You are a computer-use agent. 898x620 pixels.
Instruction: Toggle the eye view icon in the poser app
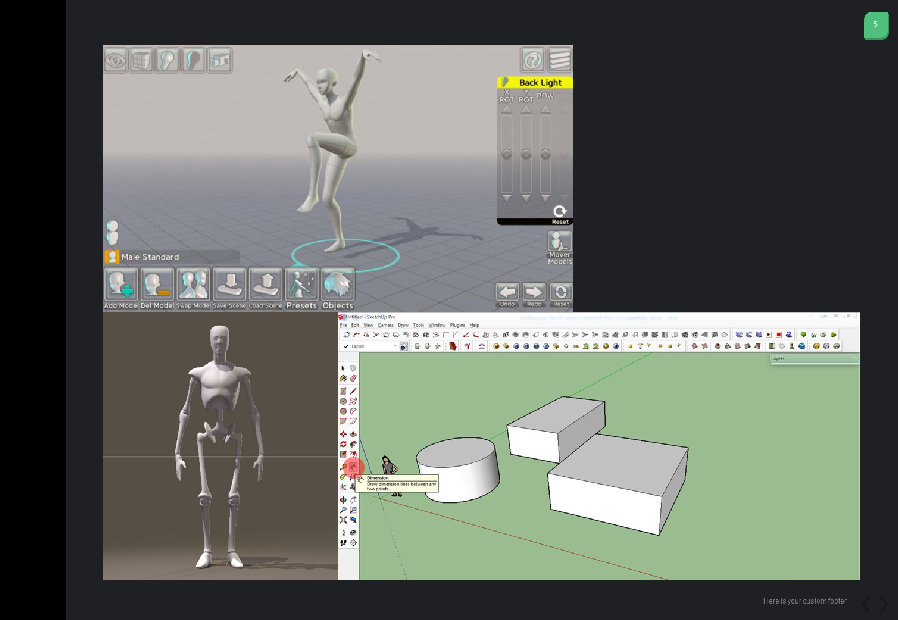tap(116, 60)
